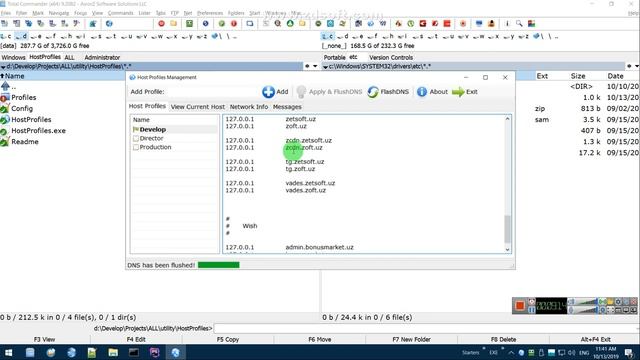This screenshot has width=640, height=360.
Task: Switch left panel to the Administrator tab
Action: point(102,58)
